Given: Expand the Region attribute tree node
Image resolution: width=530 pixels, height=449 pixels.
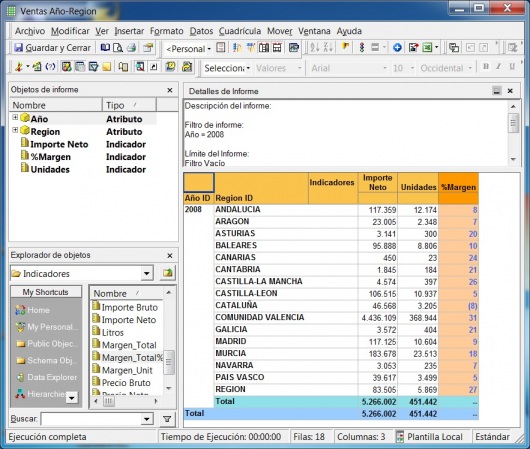Looking at the screenshot, I should [15, 130].
